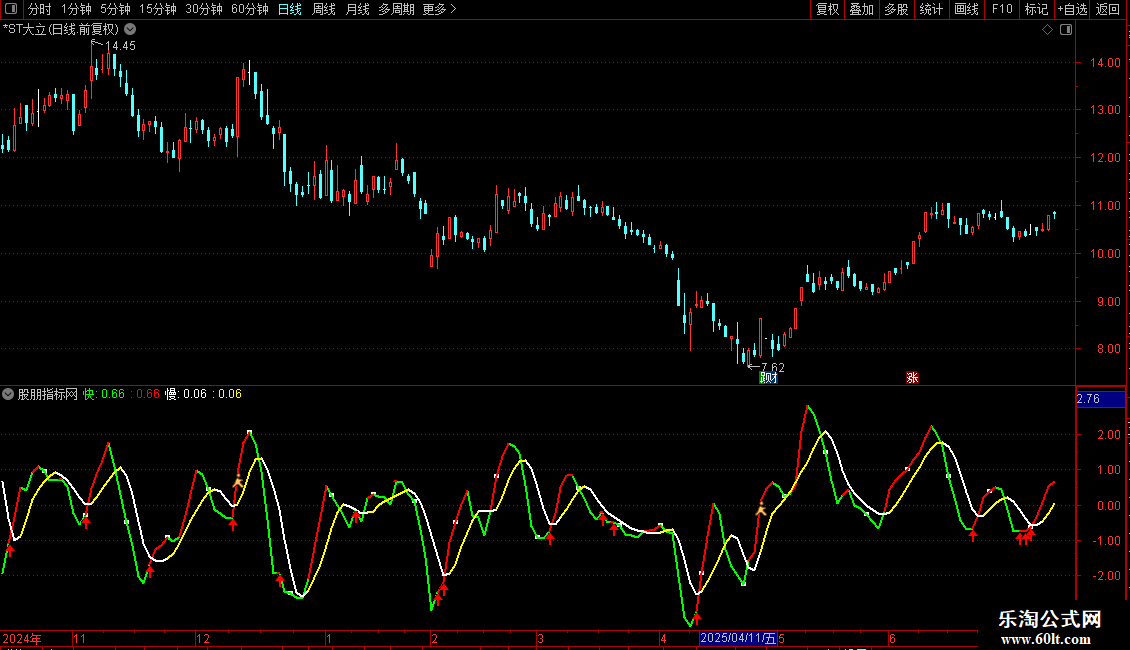The width and height of the screenshot is (1130, 650).
Task: Add stock via +自选 button
Action: click(1072, 9)
